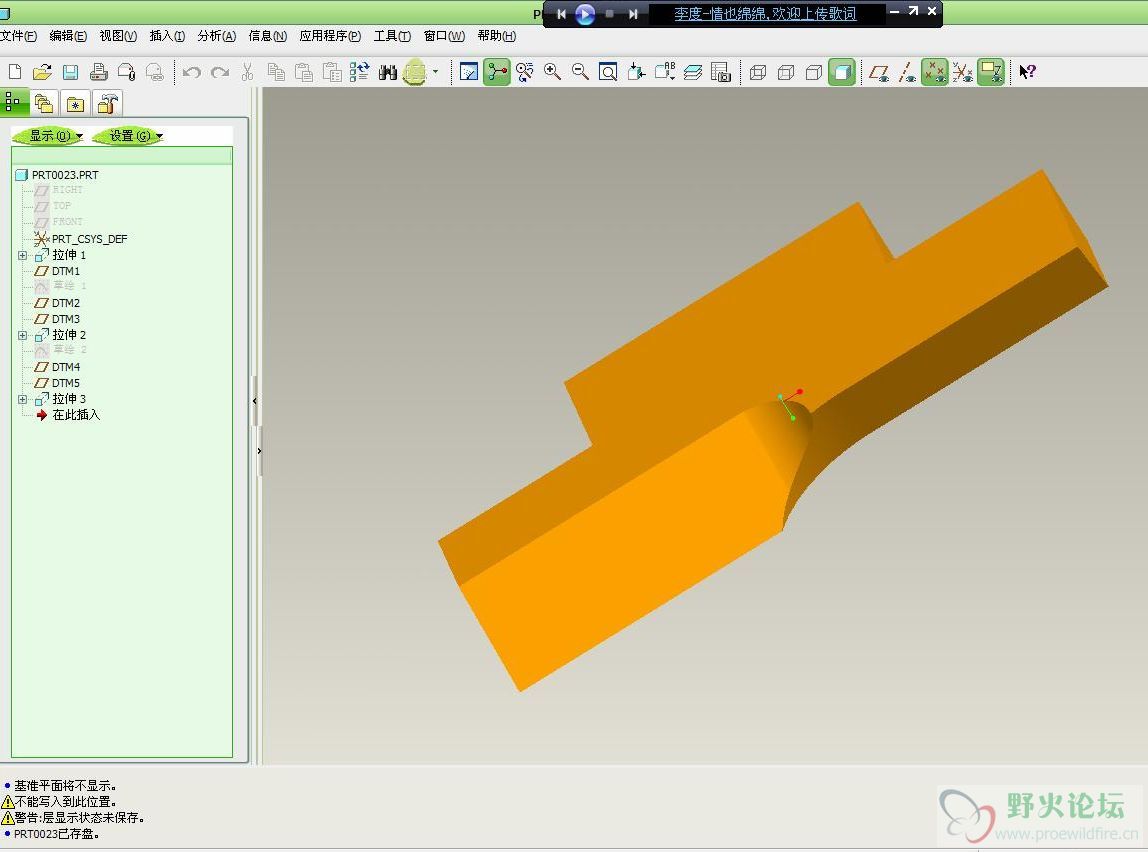Toggle coordinate systems display
This screenshot has height=852, width=1148.
962,72
